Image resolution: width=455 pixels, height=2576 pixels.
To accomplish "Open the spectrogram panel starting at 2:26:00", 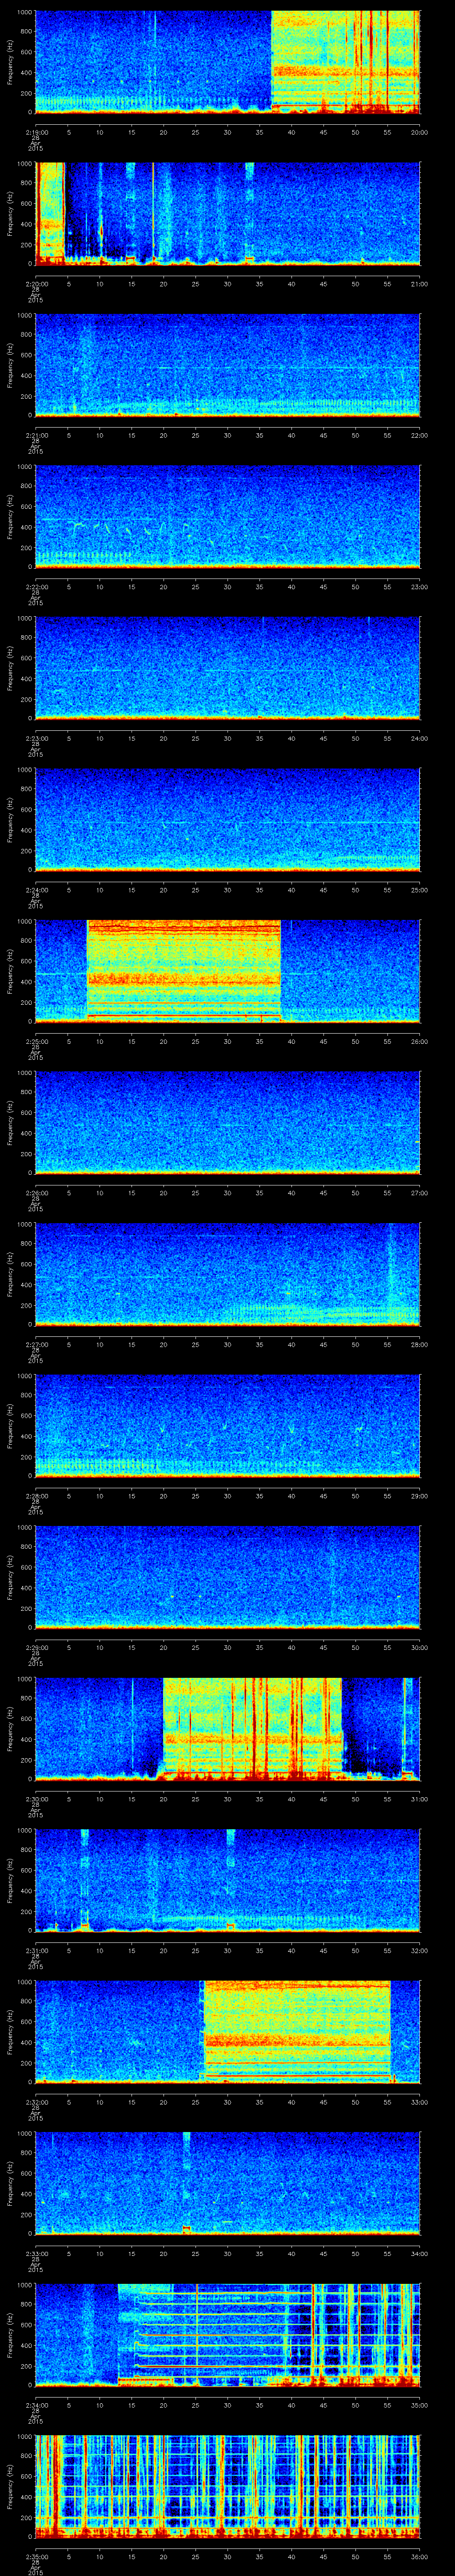I will click(x=228, y=1123).
